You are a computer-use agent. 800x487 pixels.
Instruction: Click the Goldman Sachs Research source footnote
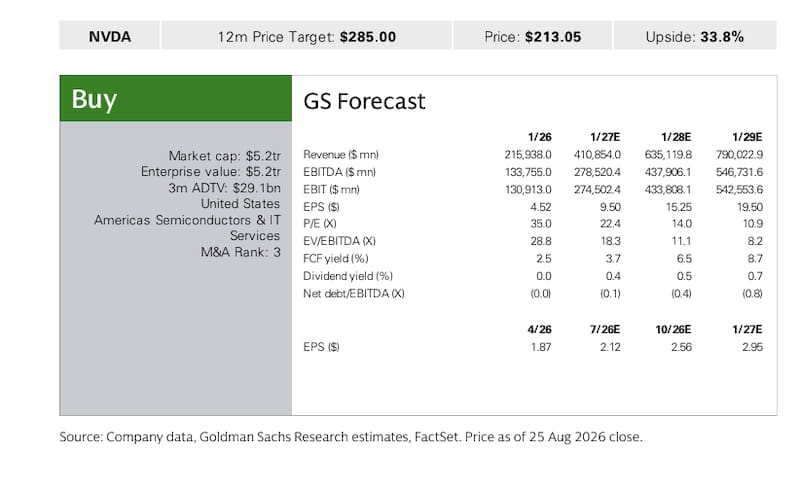click(x=351, y=437)
